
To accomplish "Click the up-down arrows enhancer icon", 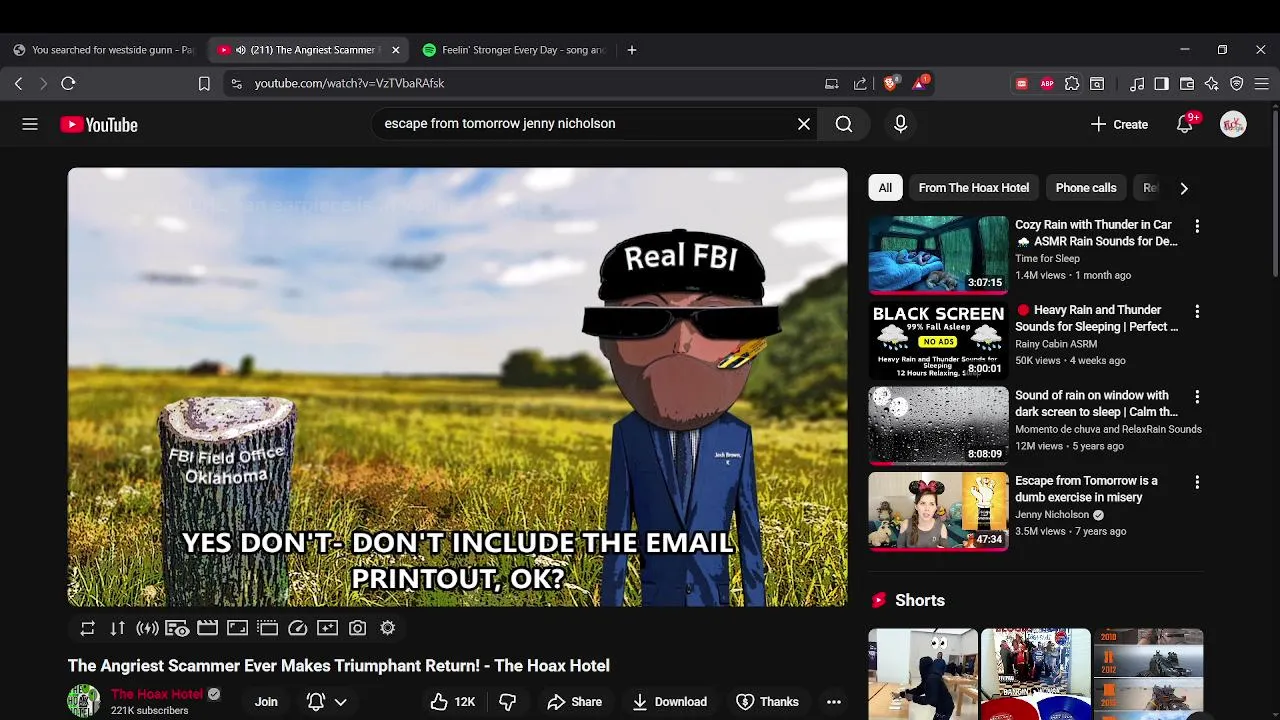I will point(118,628).
